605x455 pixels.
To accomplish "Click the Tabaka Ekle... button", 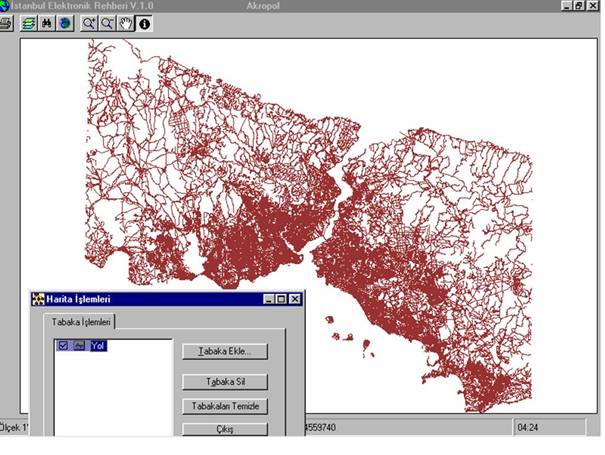I will (x=225, y=352).
